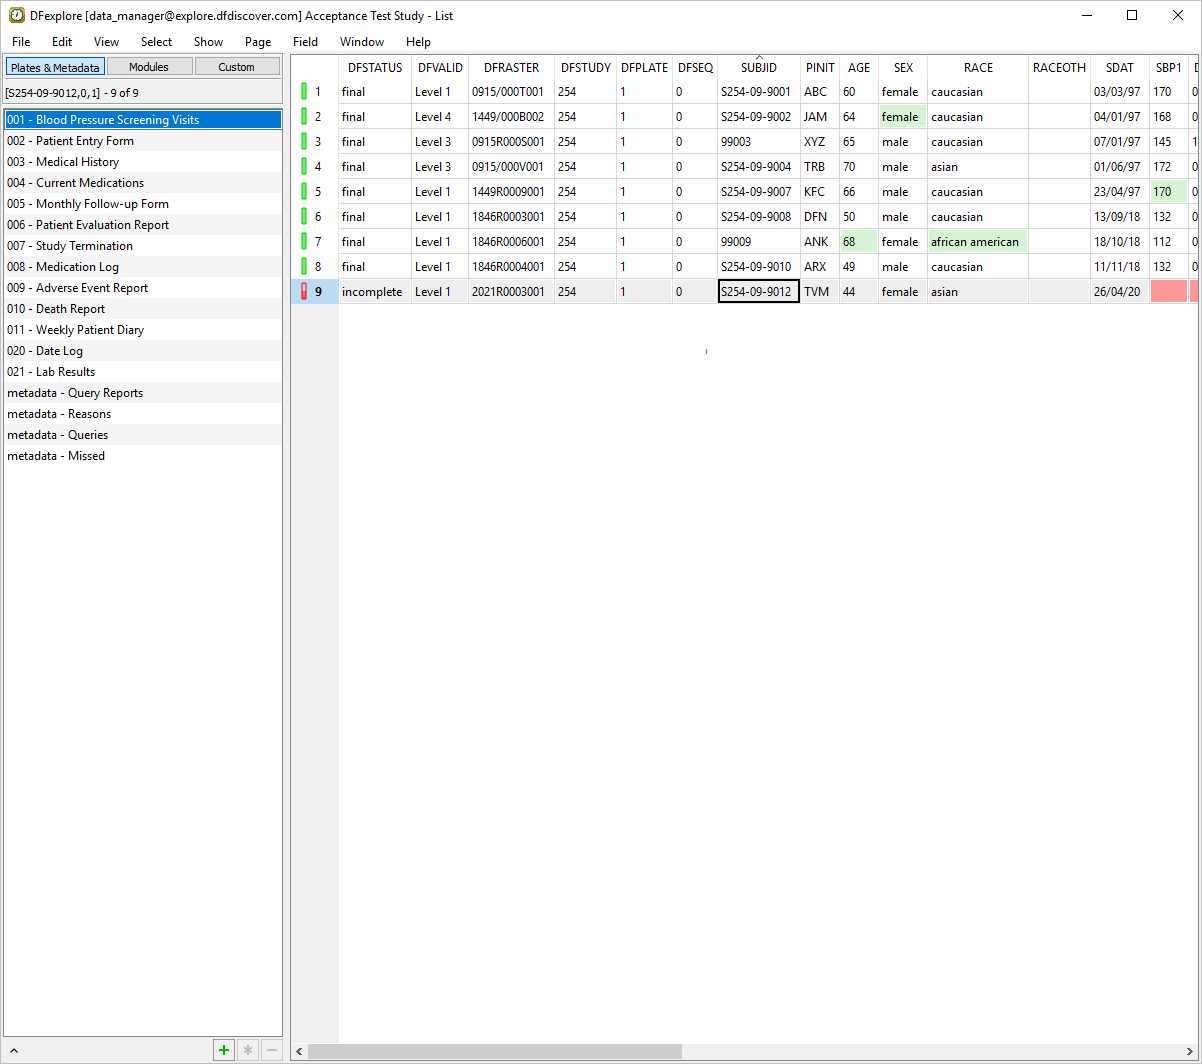Sort by the SUBJID column header

758,68
